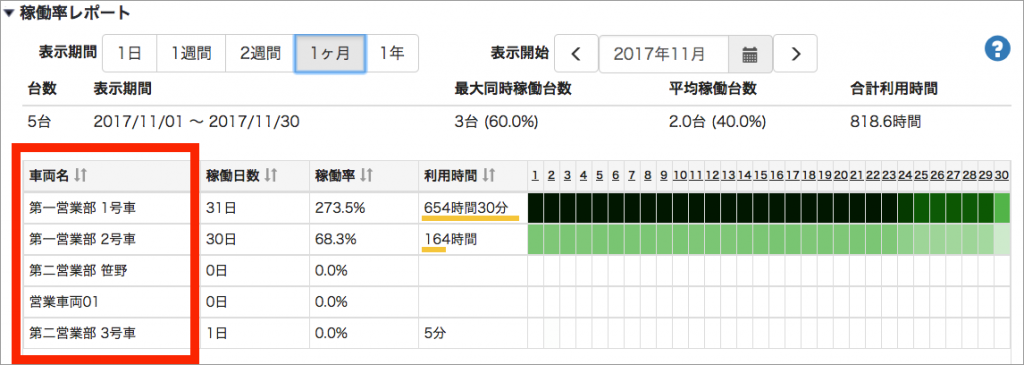Click 1号車 heatmap cell for day 25
1024x365 pixels.
[x=921, y=208]
